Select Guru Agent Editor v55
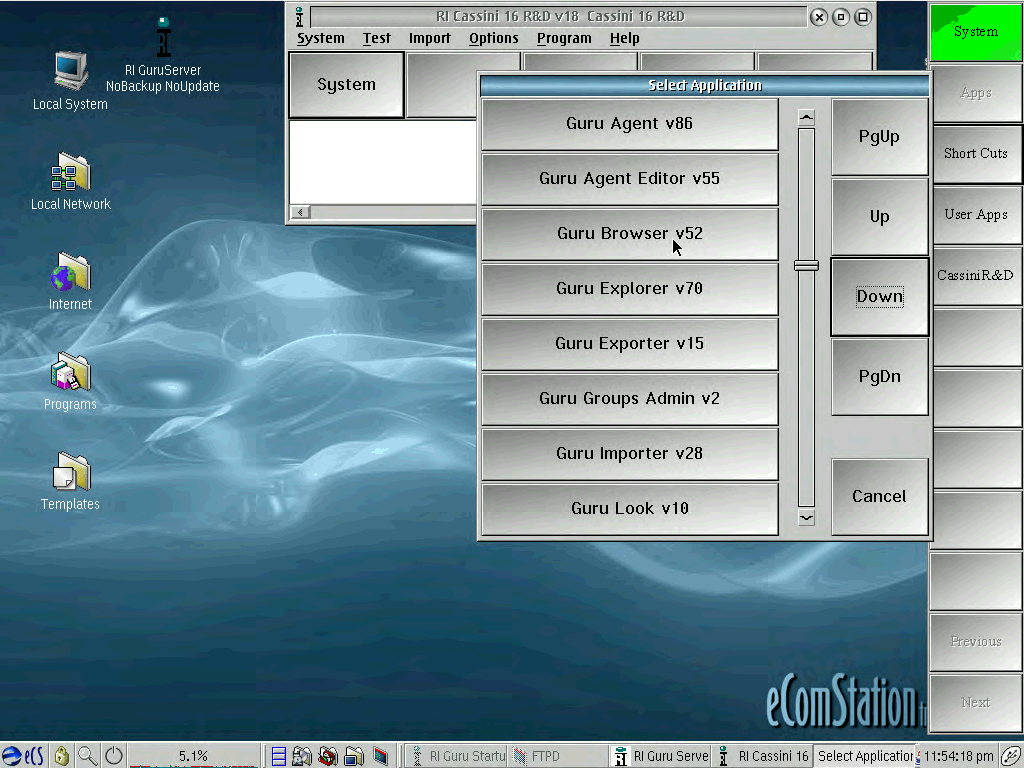This screenshot has height=768, width=1024. [630, 179]
